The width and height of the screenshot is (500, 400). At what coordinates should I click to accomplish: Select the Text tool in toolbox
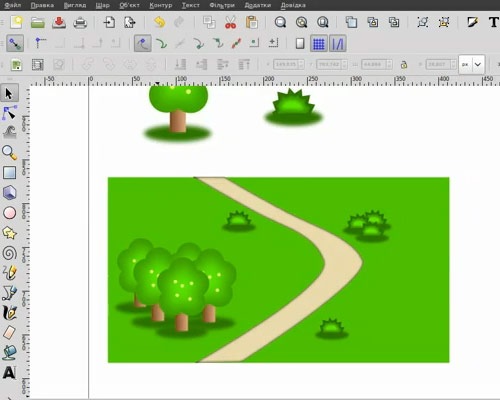(9, 373)
